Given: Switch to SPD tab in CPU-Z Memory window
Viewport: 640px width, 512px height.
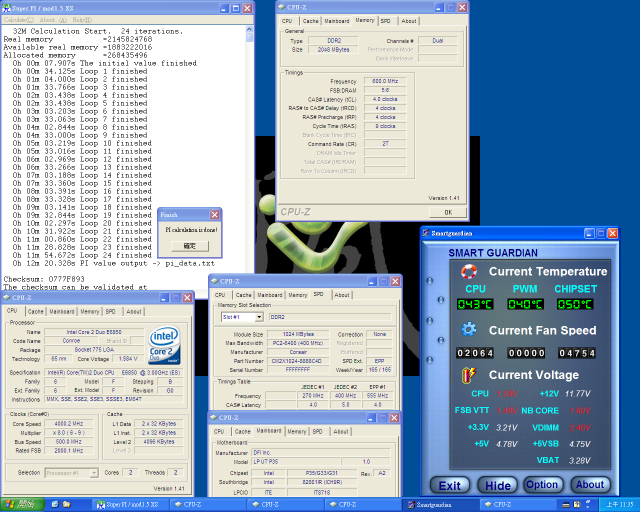Looking at the screenshot, I should click(386, 21).
